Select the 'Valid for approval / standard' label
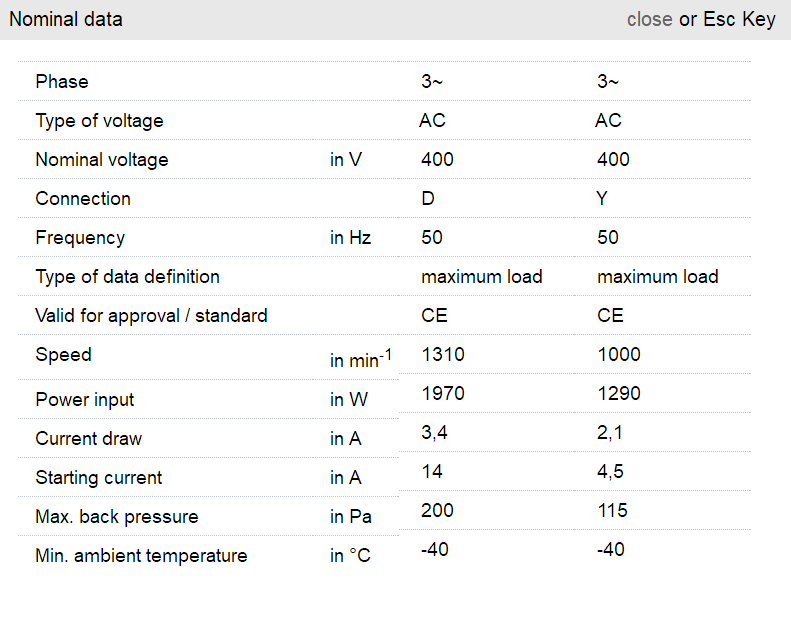Image resolution: width=791 pixels, height=623 pixels. tap(151, 316)
